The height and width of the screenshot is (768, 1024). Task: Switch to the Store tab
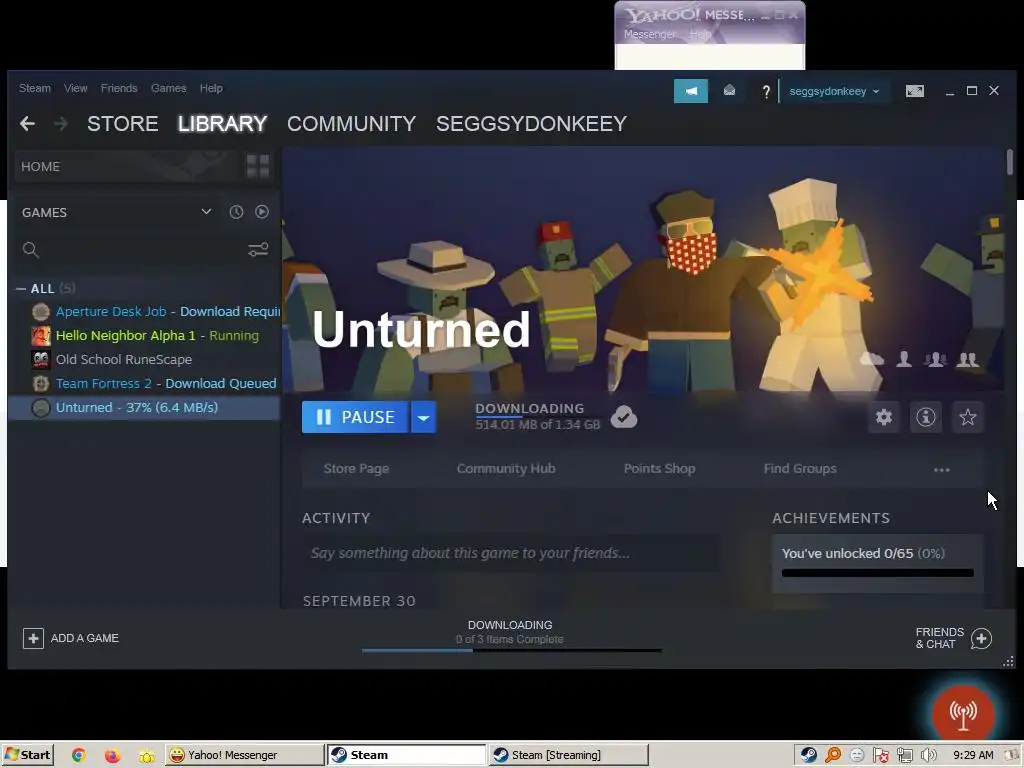point(123,123)
